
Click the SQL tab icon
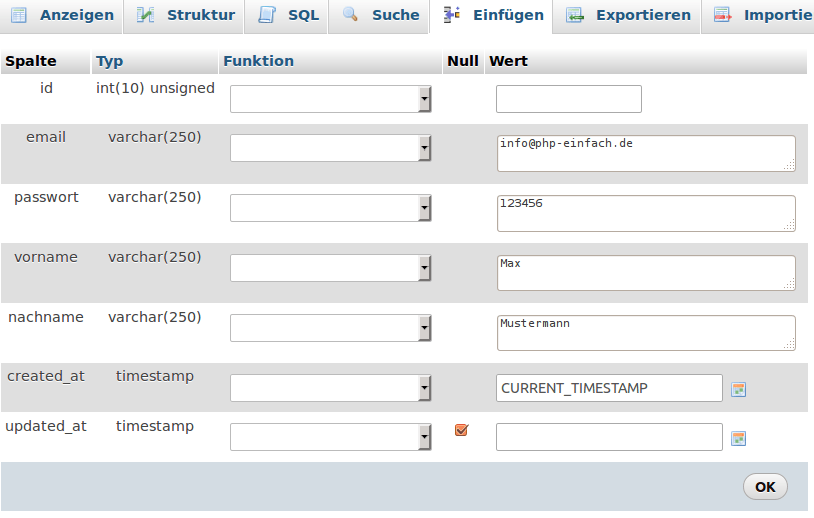tap(267, 15)
